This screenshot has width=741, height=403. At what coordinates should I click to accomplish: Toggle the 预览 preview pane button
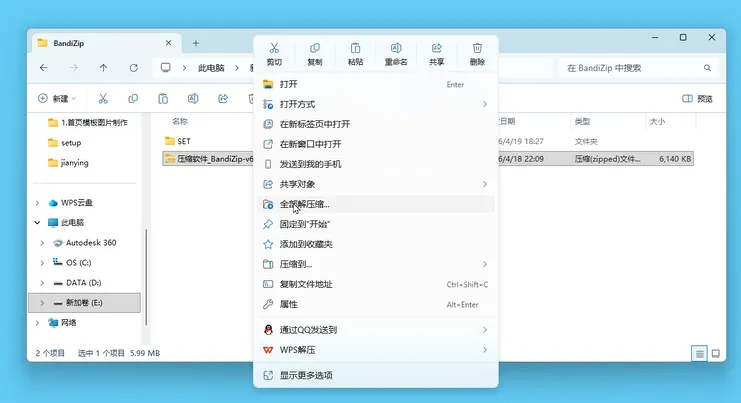[698, 98]
